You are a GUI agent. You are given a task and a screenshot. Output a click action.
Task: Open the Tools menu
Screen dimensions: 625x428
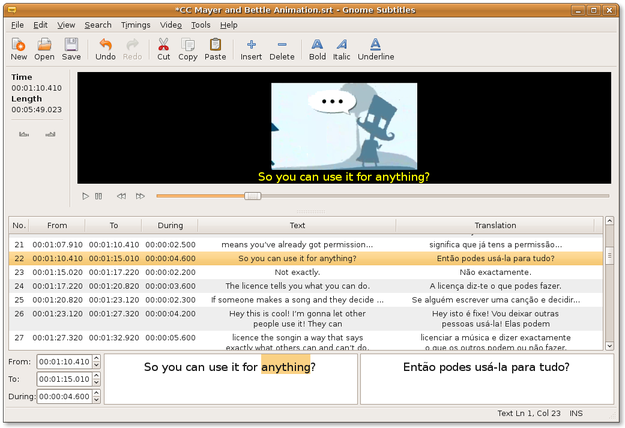(x=200, y=25)
